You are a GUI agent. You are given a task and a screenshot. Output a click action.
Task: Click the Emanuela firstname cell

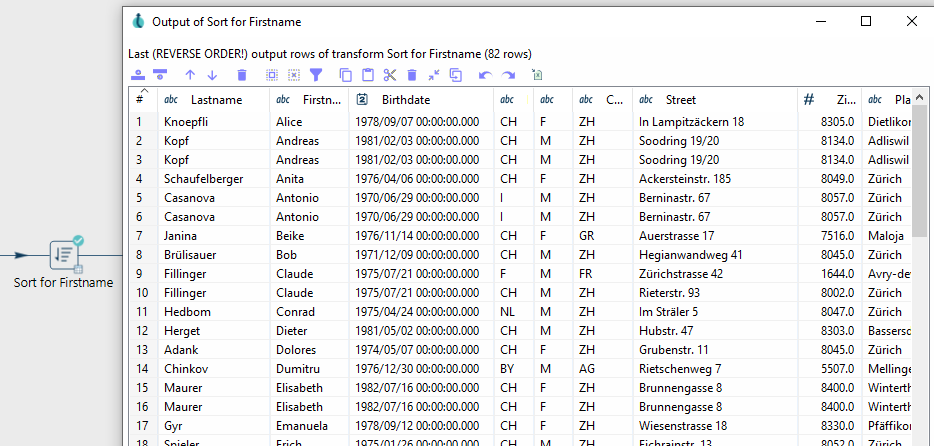[x=309, y=426]
